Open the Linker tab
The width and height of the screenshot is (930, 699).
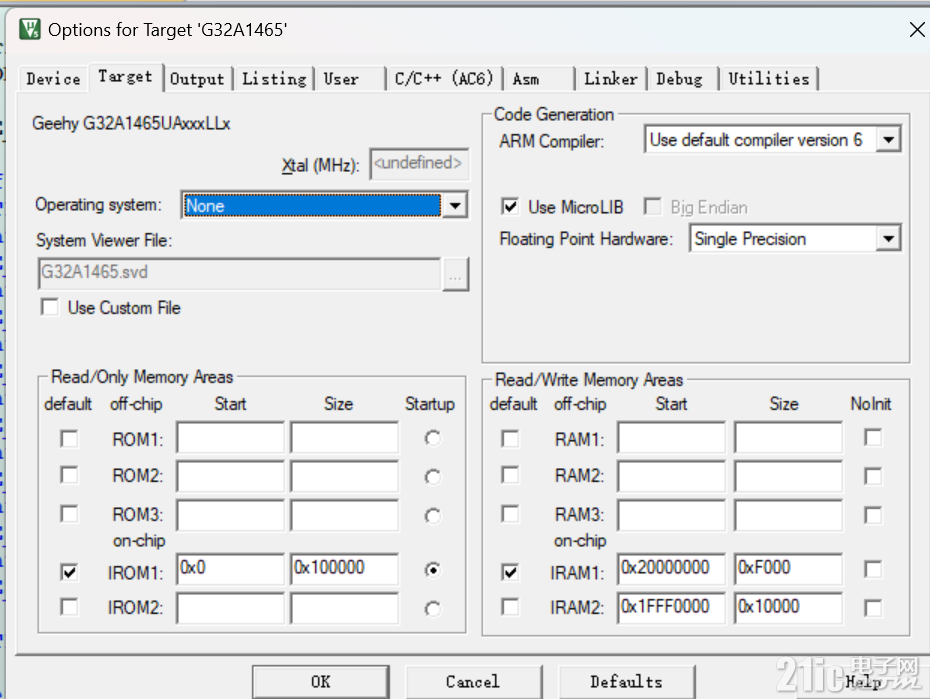pyautogui.click(x=611, y=78)
